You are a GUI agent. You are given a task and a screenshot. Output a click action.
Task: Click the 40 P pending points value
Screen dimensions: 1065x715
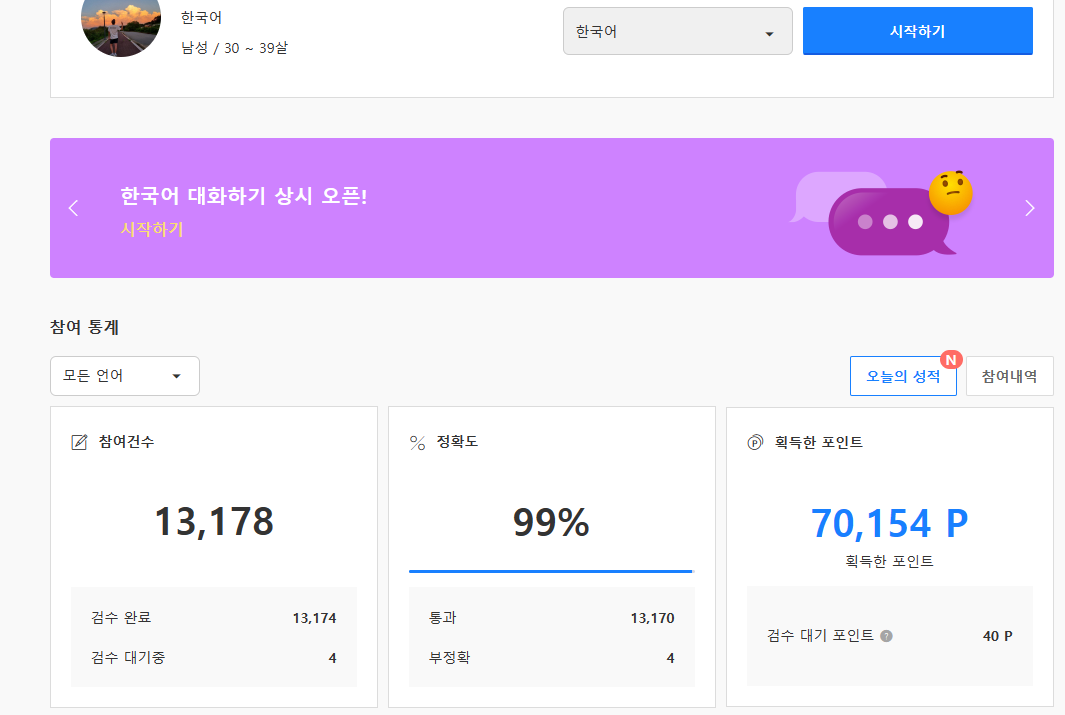click(x=997, y=636)
